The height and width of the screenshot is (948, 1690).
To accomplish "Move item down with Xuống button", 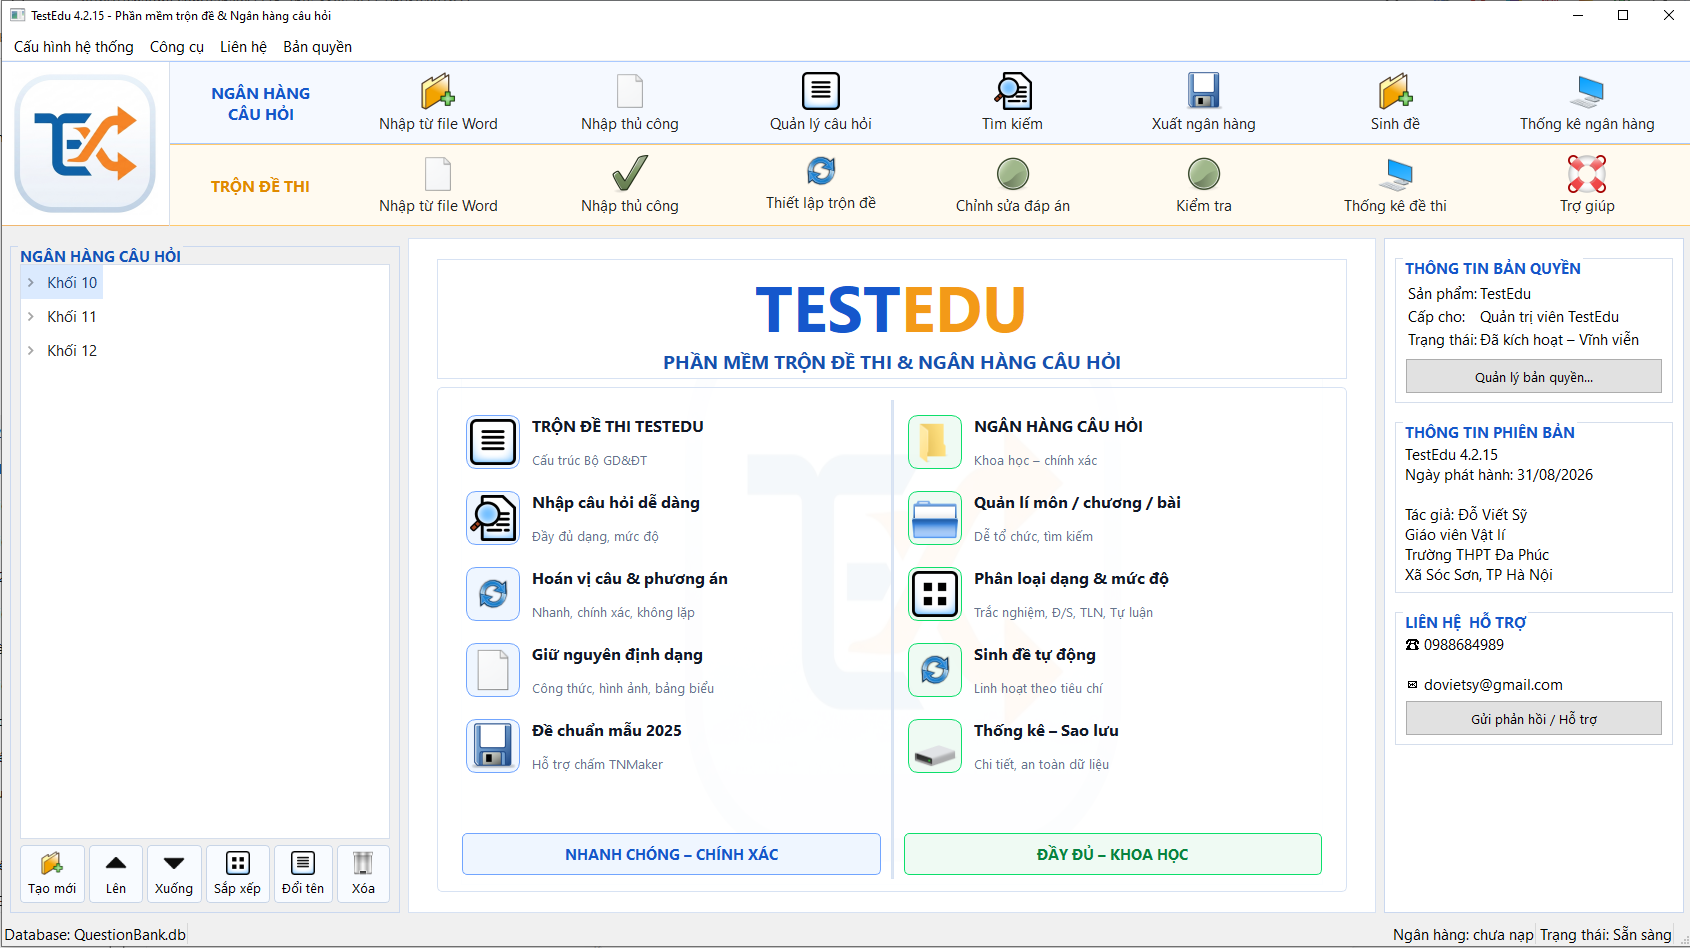I will click(174, 874).
